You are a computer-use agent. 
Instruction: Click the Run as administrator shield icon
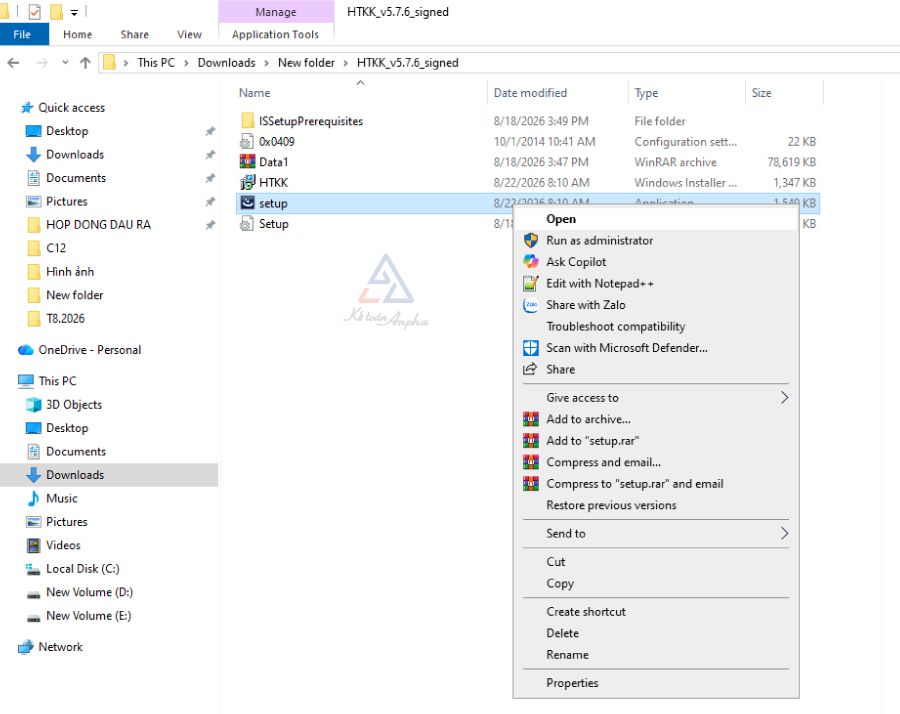coord(530,240)
